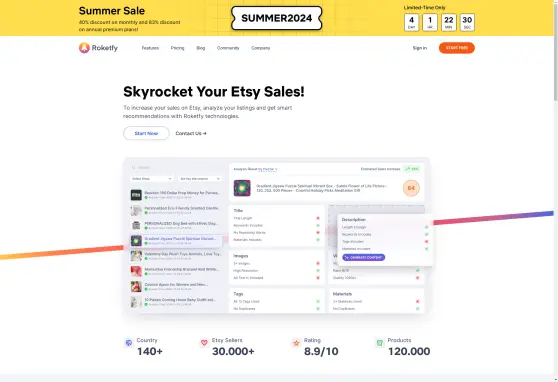Go to the Blog page

point(201,48)
